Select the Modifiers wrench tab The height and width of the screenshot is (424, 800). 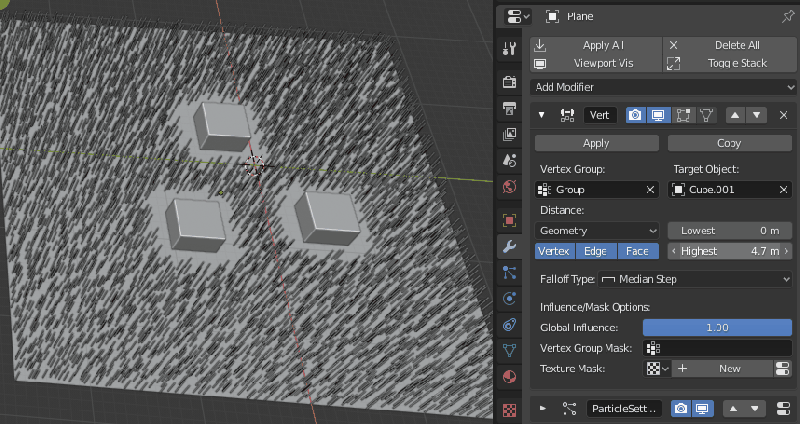[x=509, y=247]
